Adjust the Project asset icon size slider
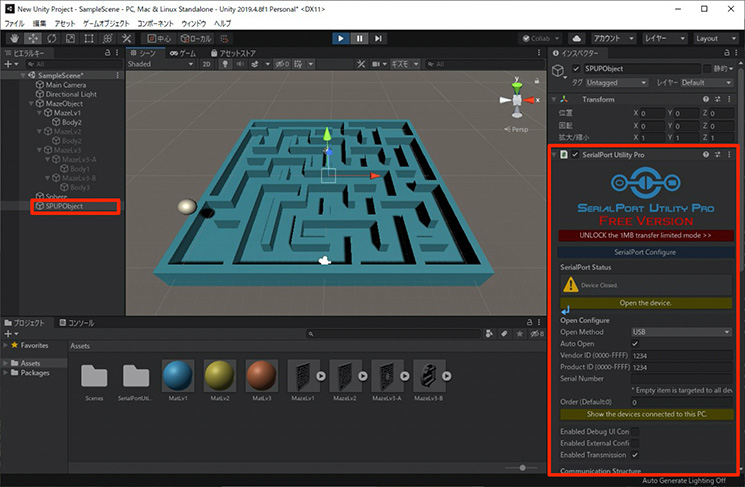The width and height of the screenshot is (745, 487). pyautogui.click(x=522, y=468)
